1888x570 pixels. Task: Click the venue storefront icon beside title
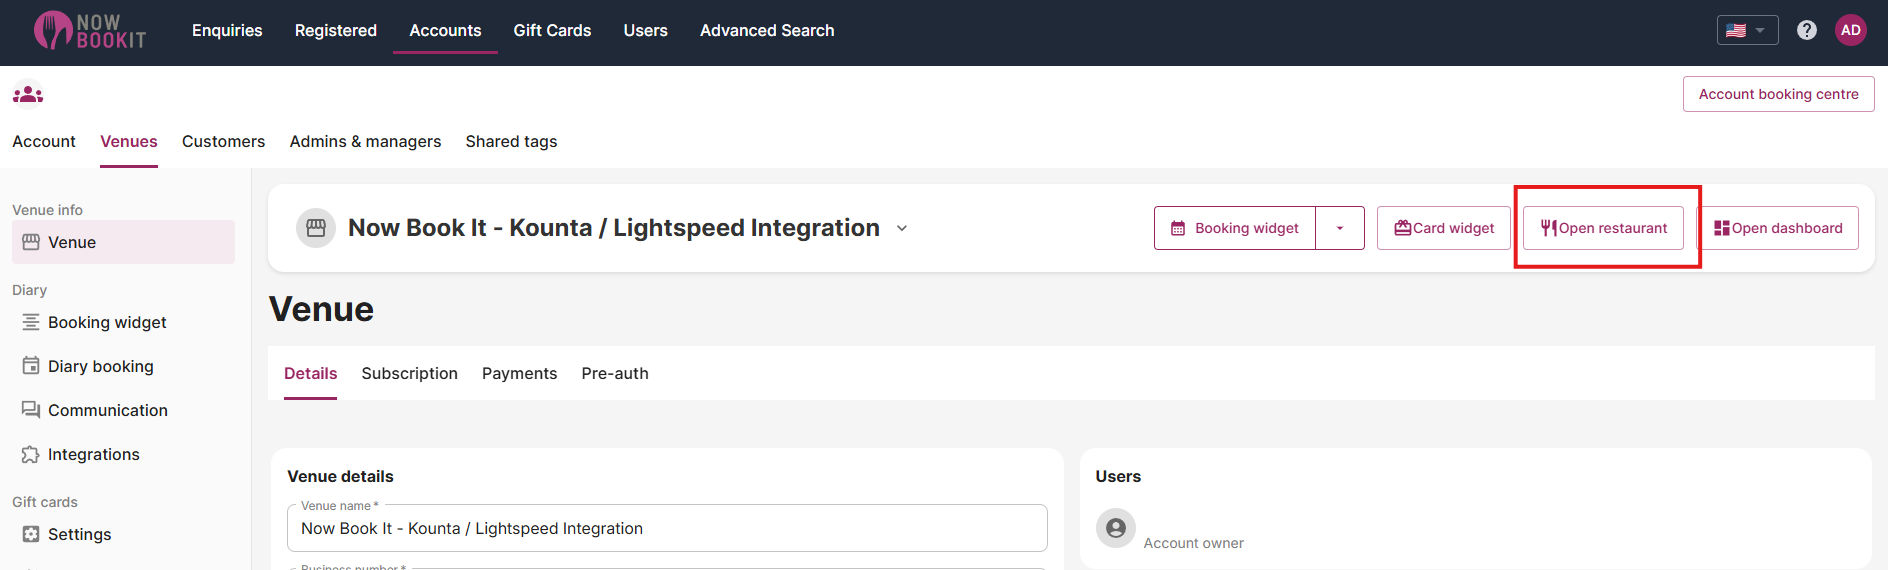[x=316, y=228]
